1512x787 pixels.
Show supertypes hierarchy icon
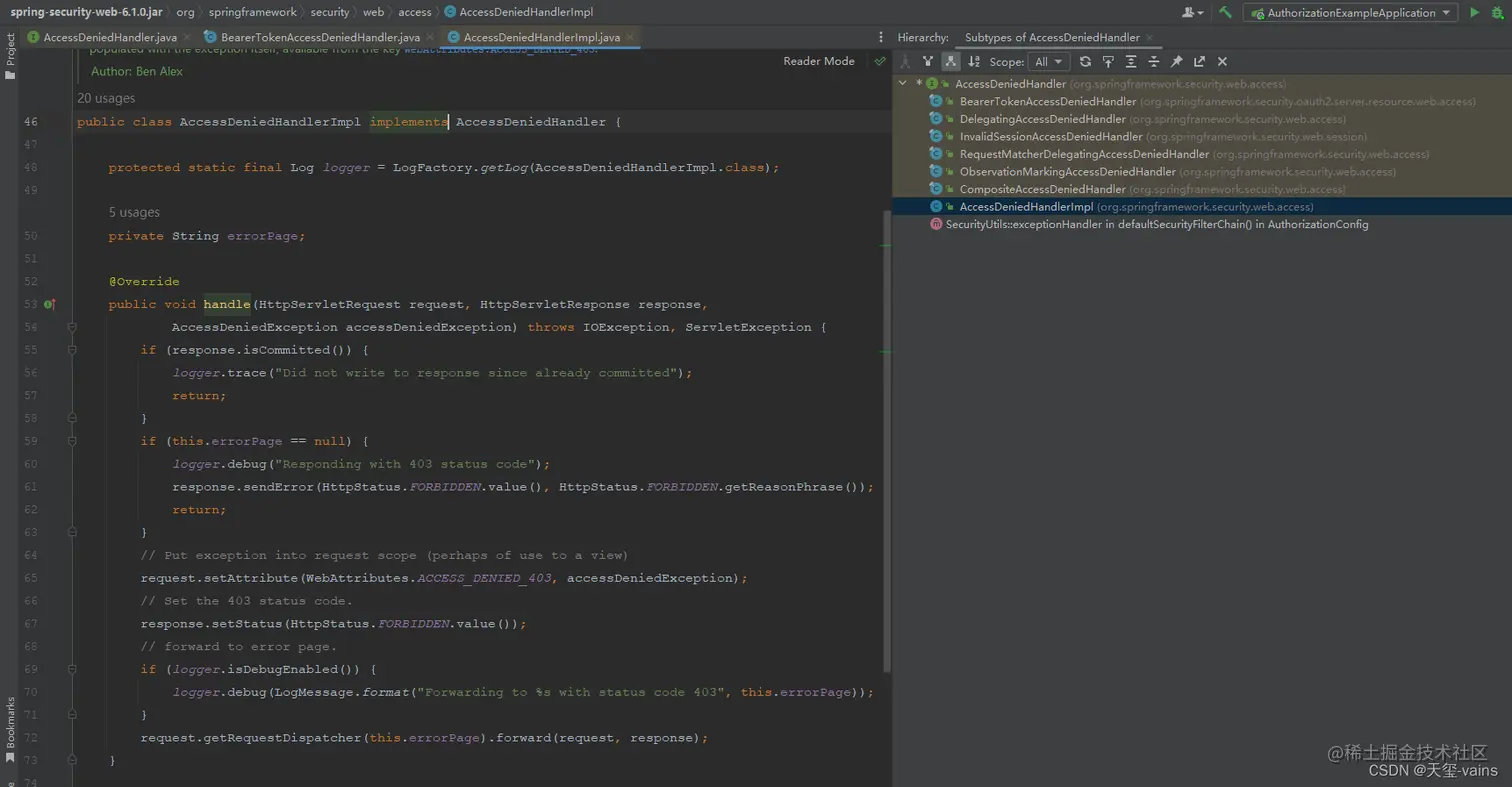pos(928,61)
